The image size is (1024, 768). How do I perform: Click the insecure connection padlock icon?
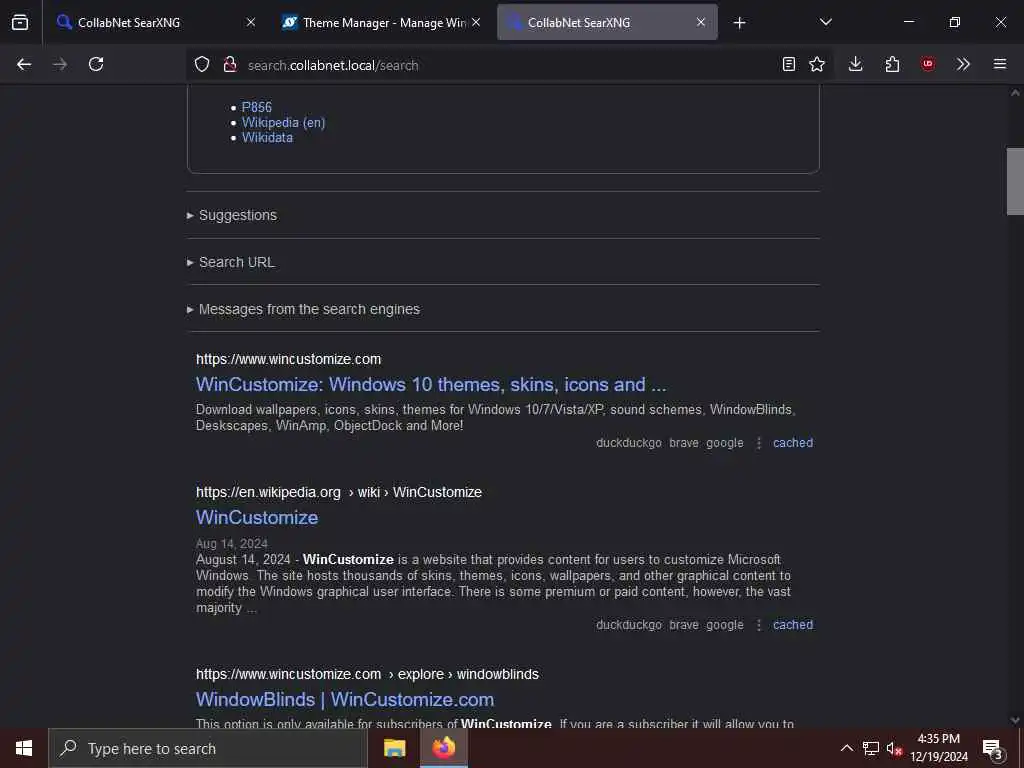(230, 64)
